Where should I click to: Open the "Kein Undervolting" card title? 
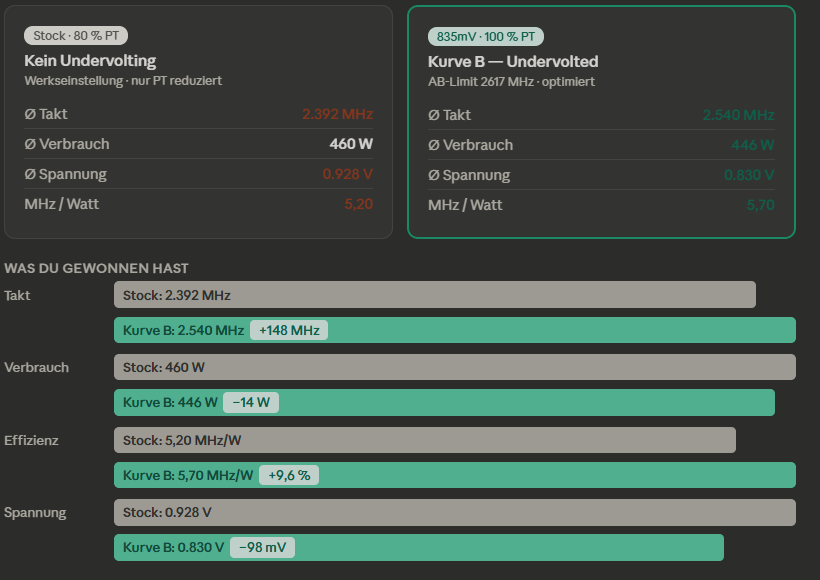point(90,61)
